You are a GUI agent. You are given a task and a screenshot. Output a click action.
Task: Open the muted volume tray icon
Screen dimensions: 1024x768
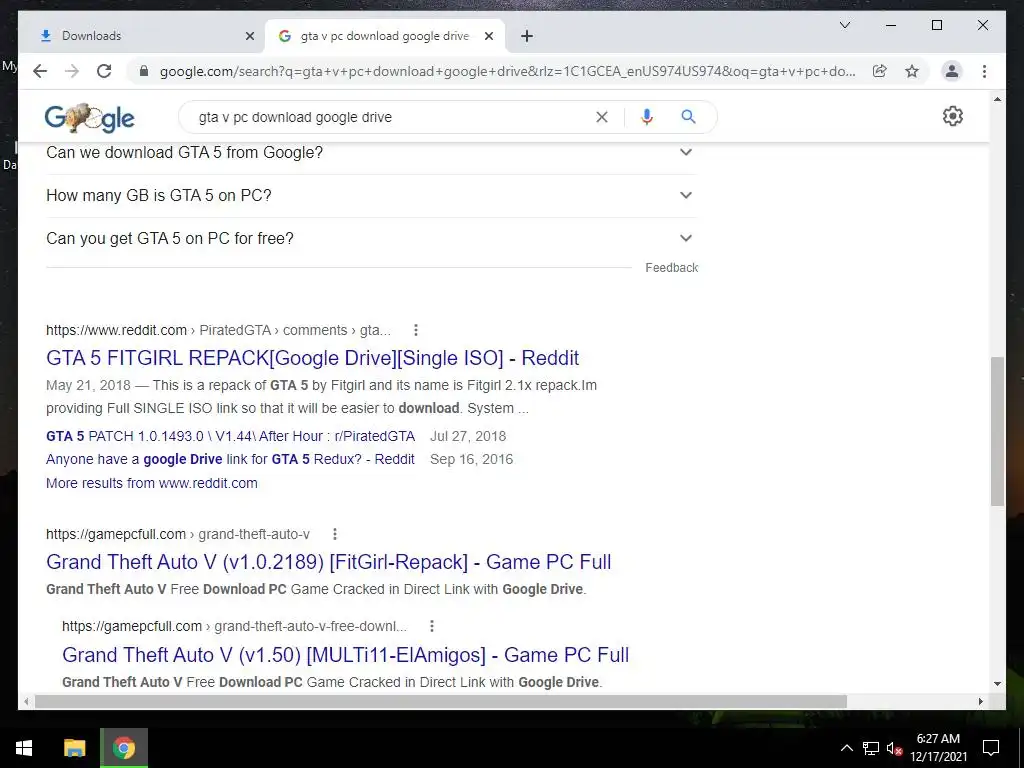pos(894,748)
